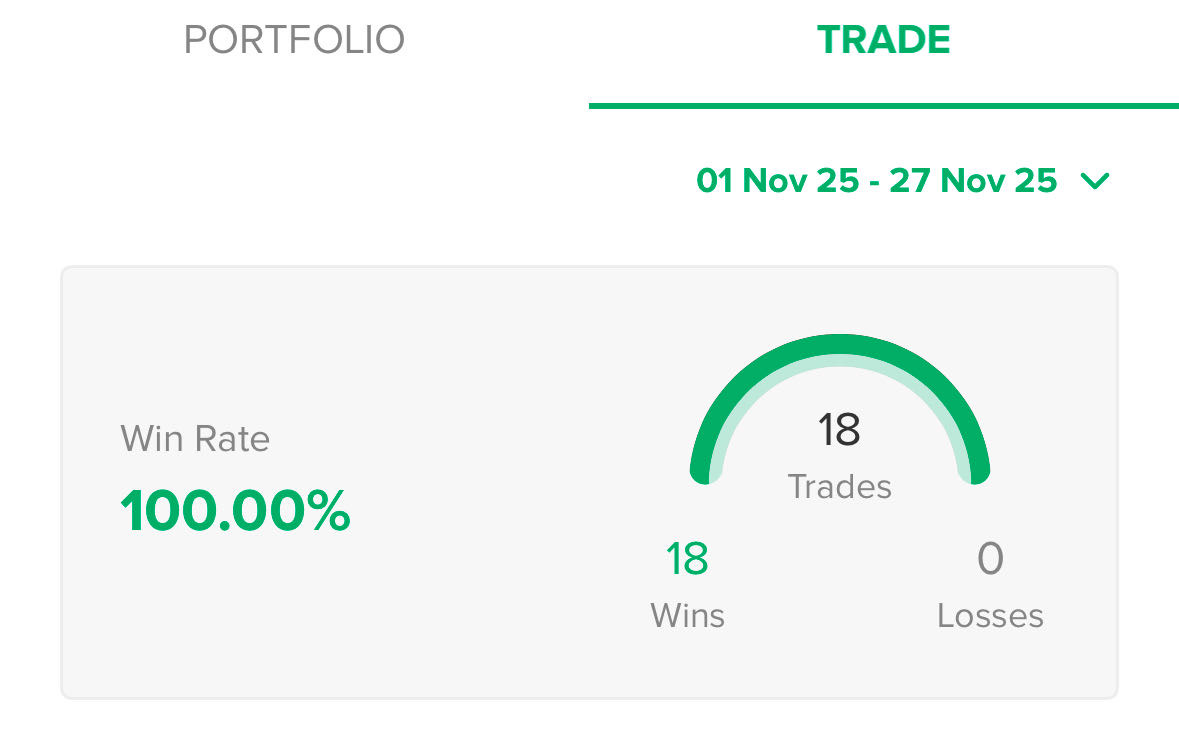Tap the 0 losses number
The image size is (1179, 733).
[x=990, y=559]
